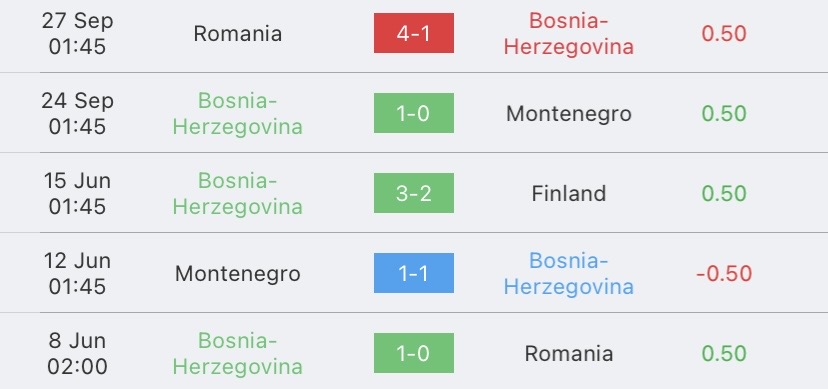Screen dimensions: 828x389
Task: Select Finland team name
Action: coord(569,193)
